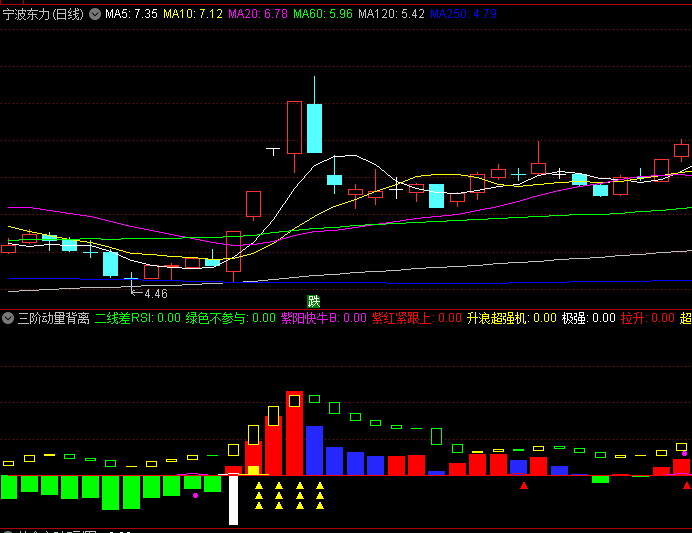Click the 升浪超强机: 0.00 value
Screen dimensions: 692x533
pos(512,318)
